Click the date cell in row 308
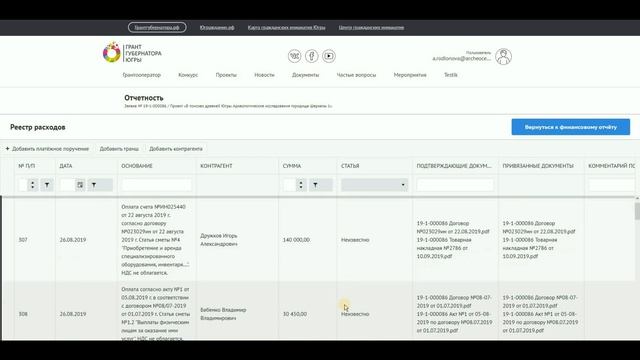Viewport: 640px width, 360px height. [73, 314]
